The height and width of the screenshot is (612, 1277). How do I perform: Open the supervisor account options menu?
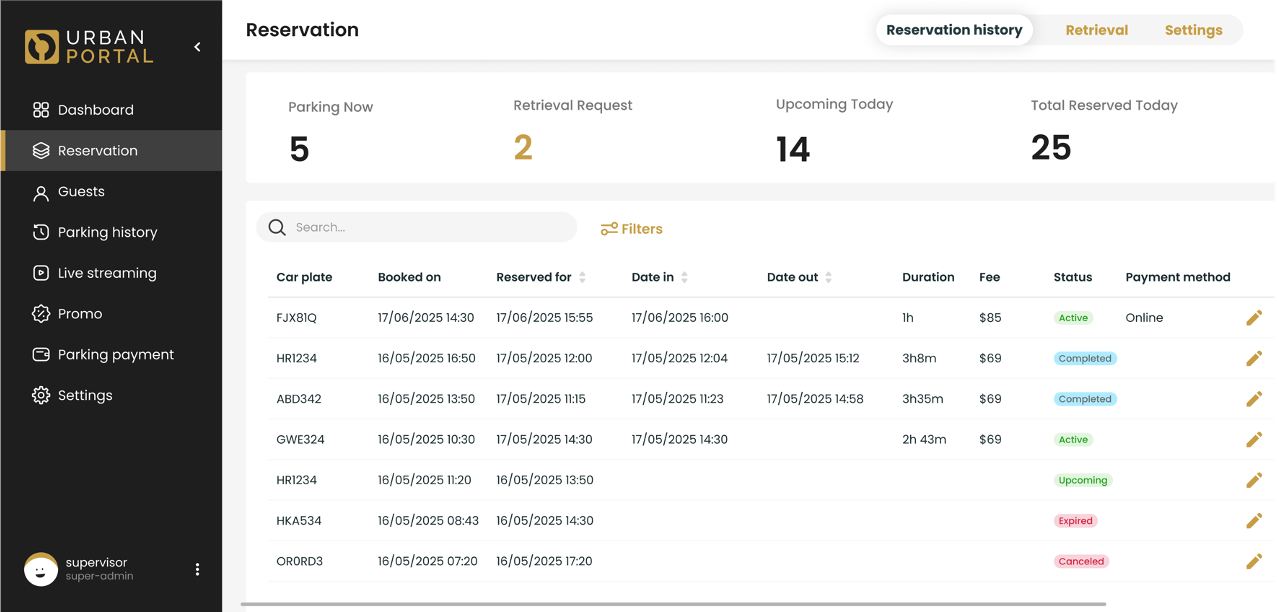[x=197, y=570]
